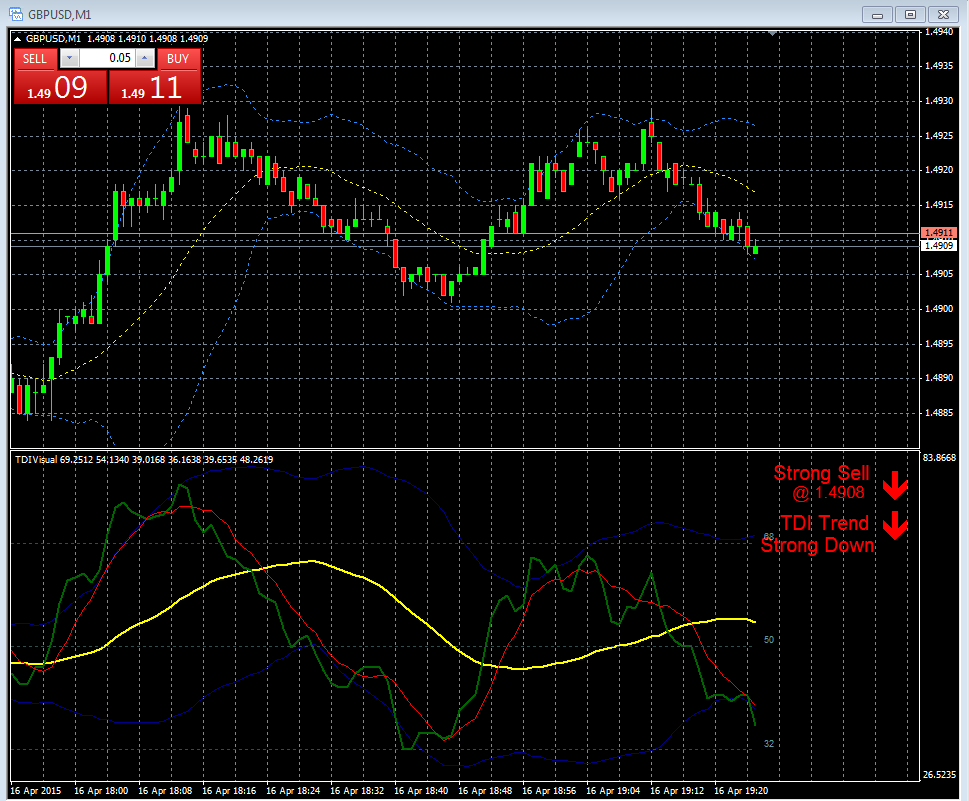Click the red arrow beside Strong Sell
The width and height of the screenshot is (969, 801).
tap(895, 485)
